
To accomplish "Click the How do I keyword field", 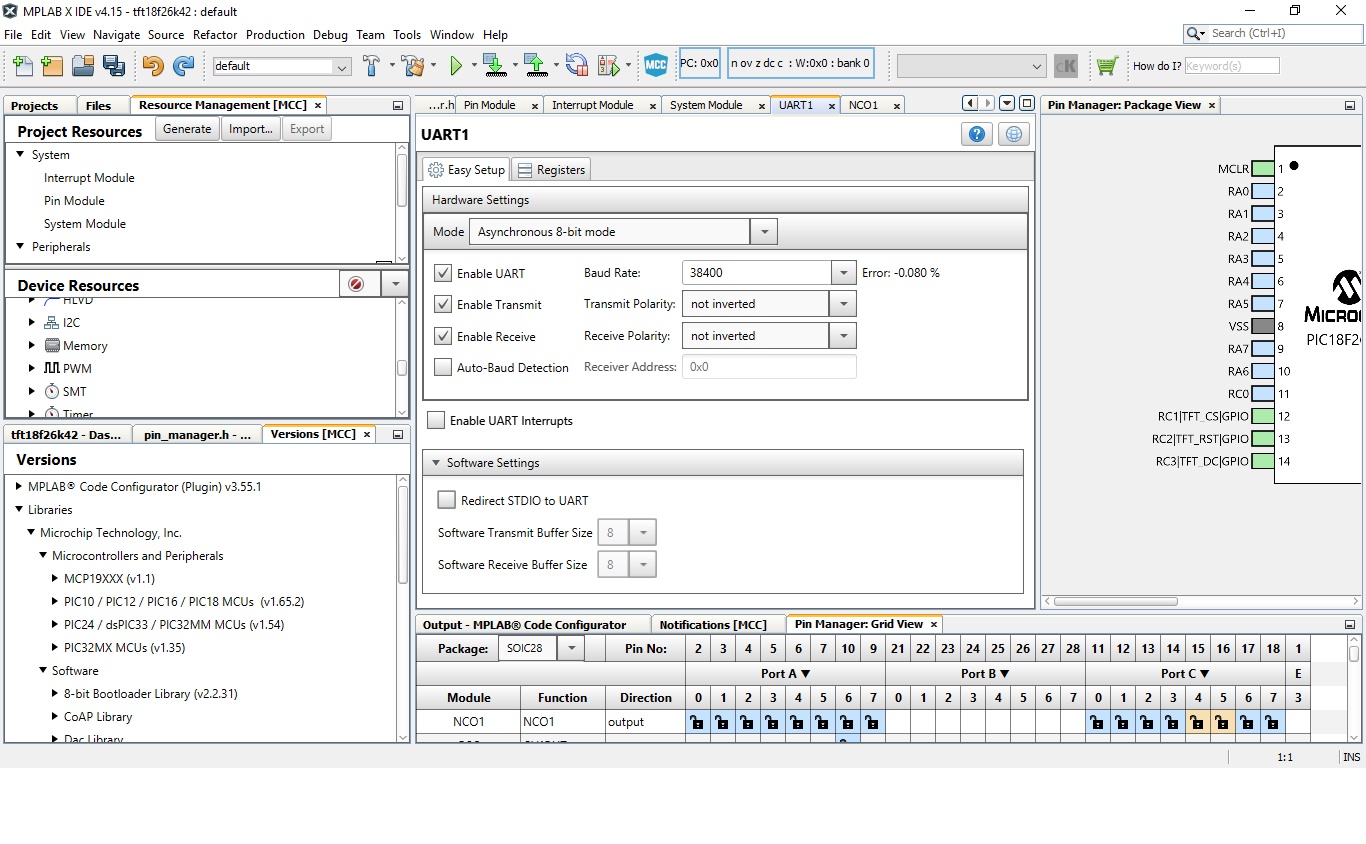I will [x=1232, y=66].
